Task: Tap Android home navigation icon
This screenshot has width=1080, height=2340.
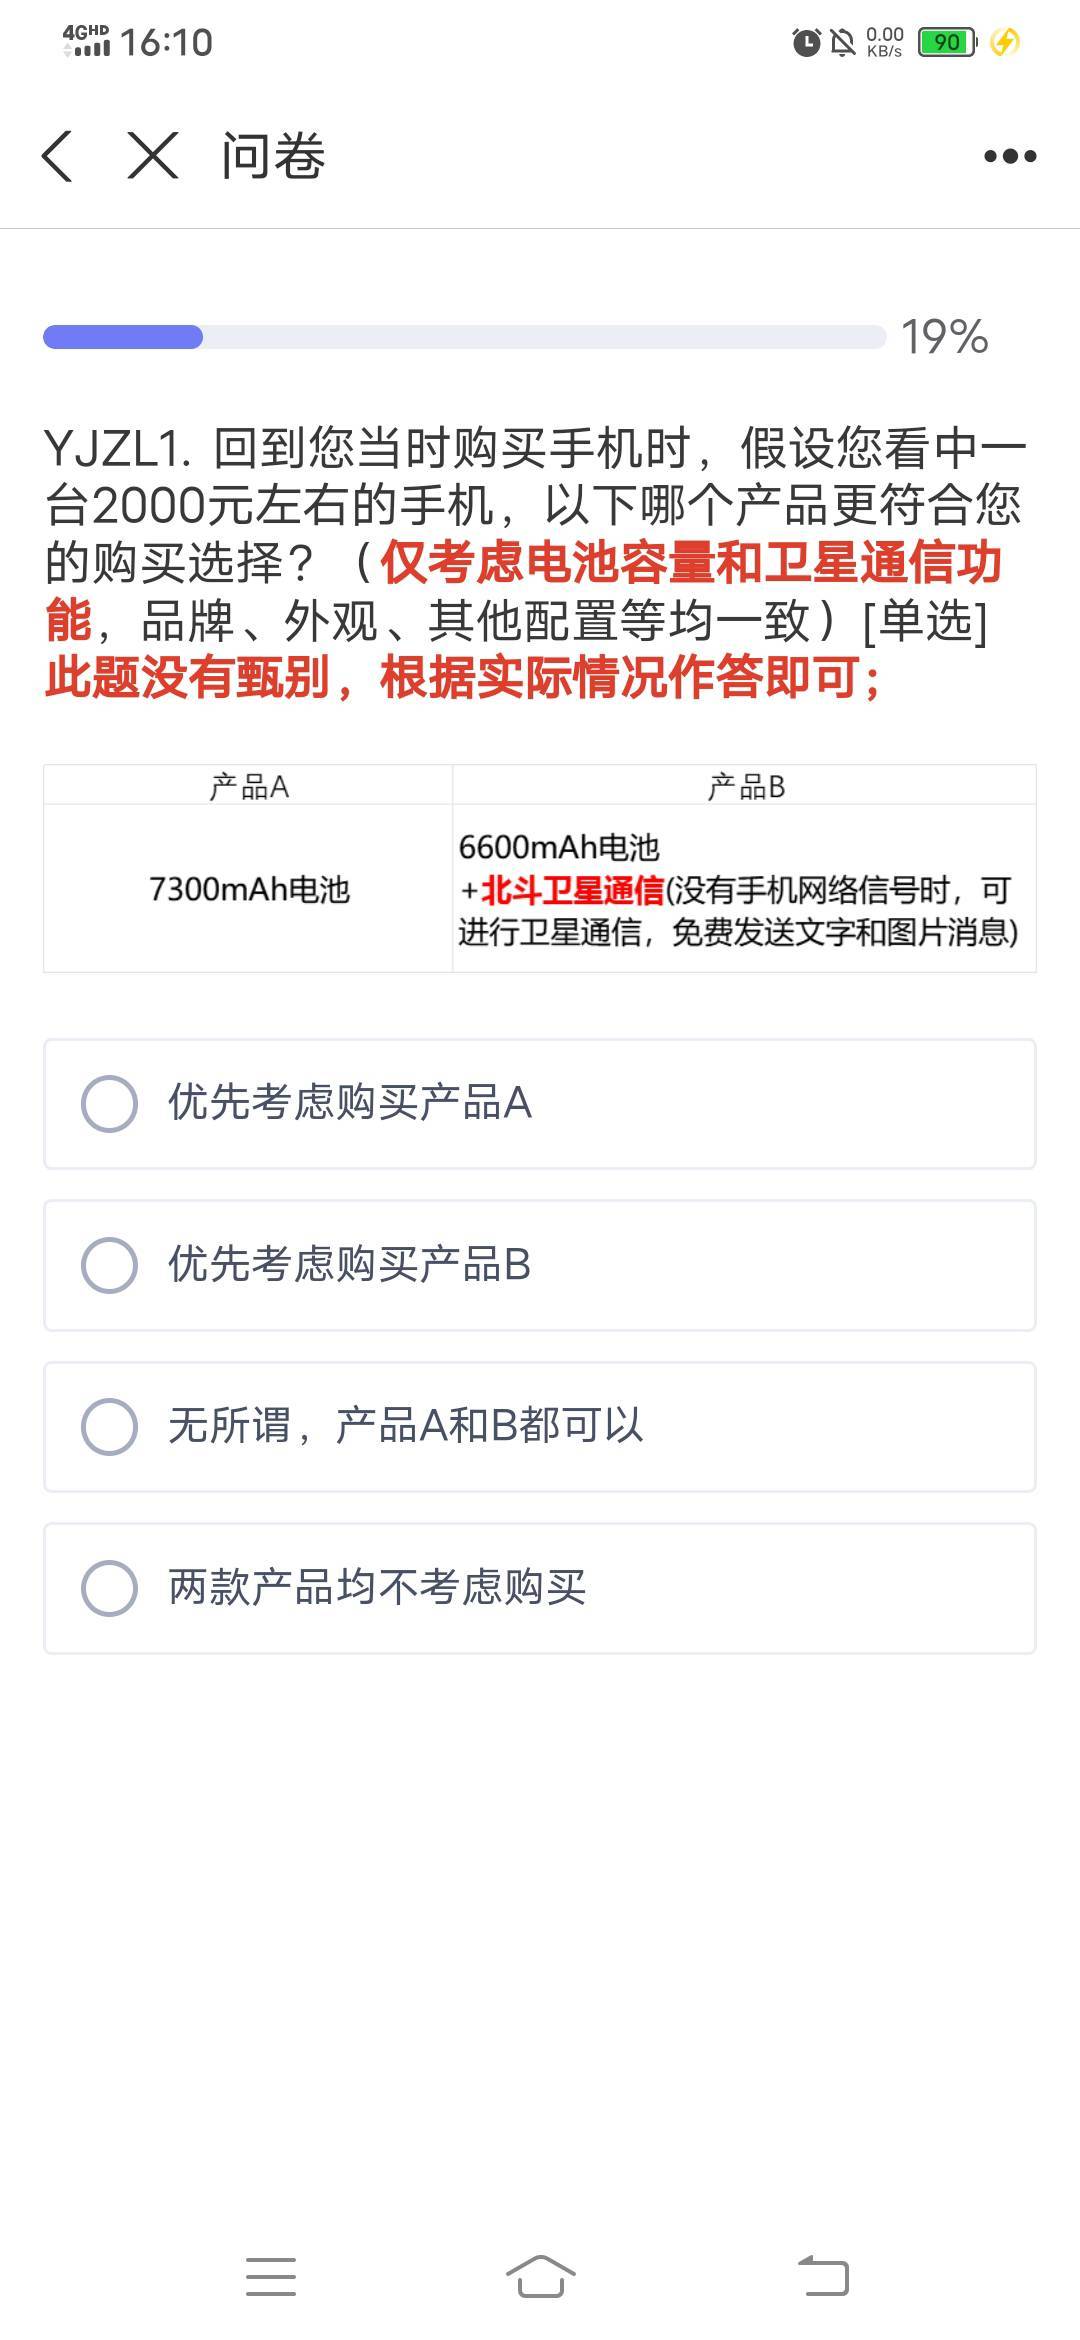Action: [x=540, y=2277]
